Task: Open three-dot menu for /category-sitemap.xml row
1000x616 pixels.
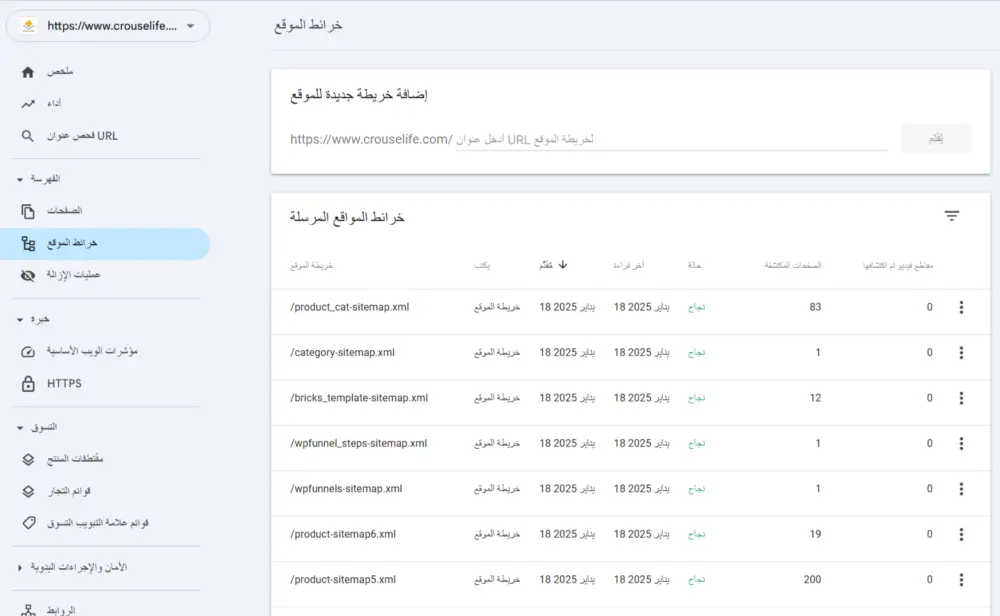Action: click(962, 352)
